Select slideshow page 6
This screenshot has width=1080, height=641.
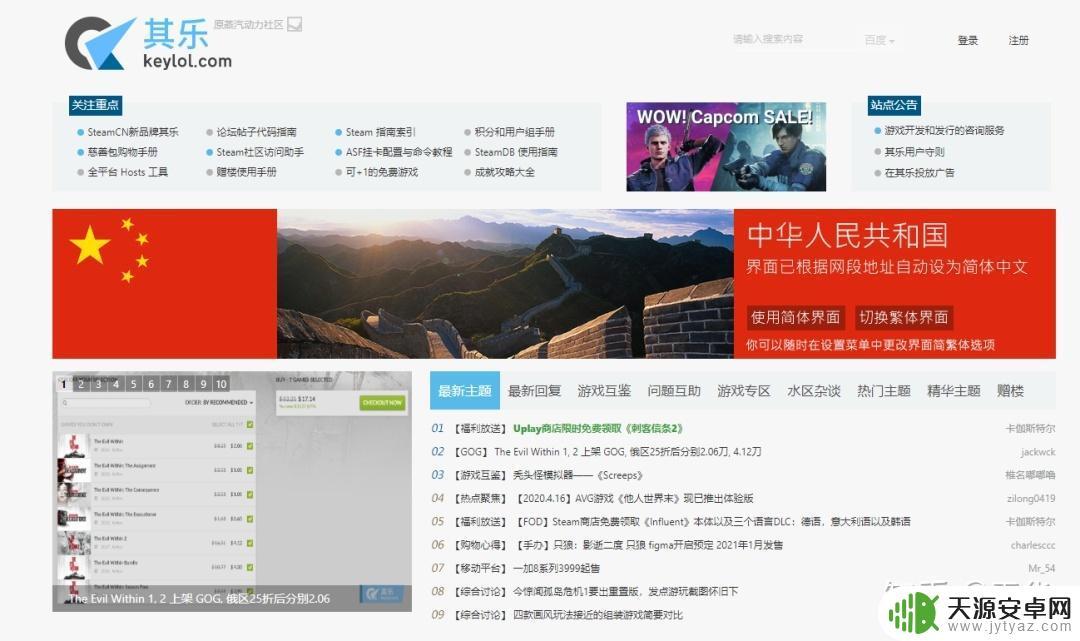point(151,384)
